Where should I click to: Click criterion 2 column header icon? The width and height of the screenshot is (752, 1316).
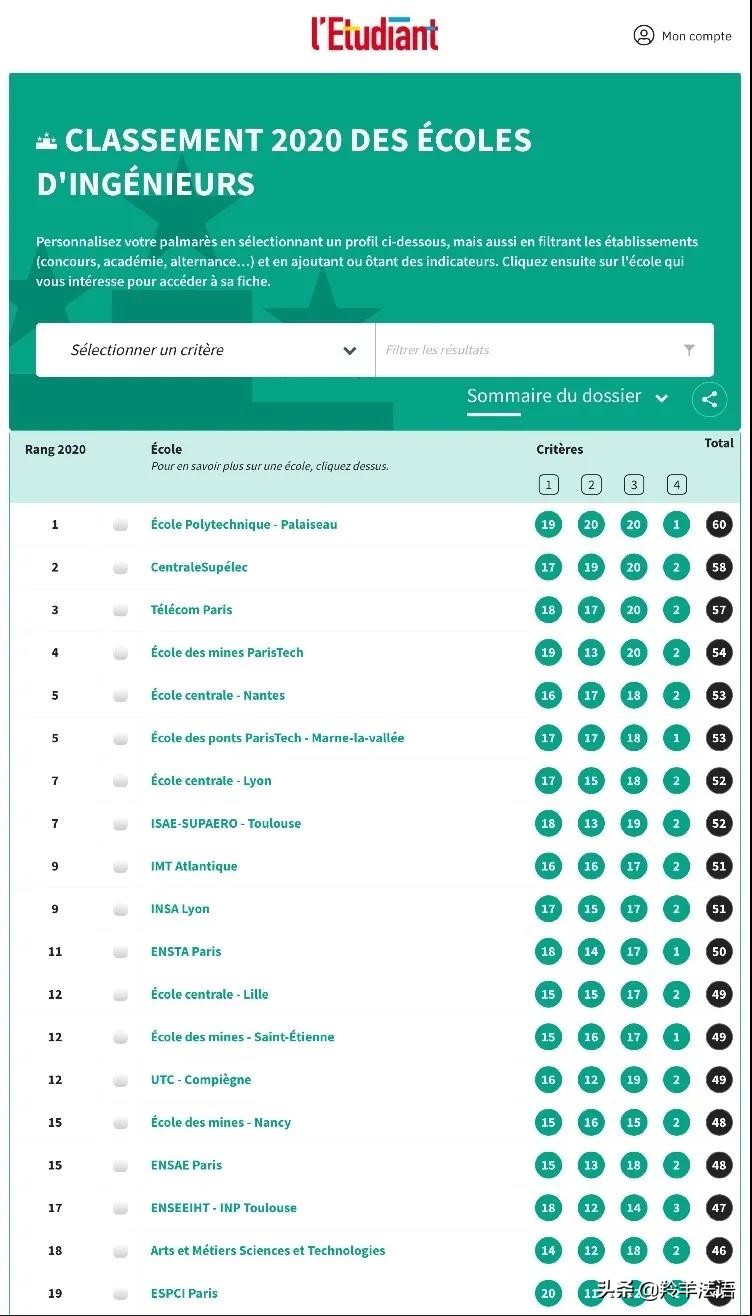coord(591,485)
